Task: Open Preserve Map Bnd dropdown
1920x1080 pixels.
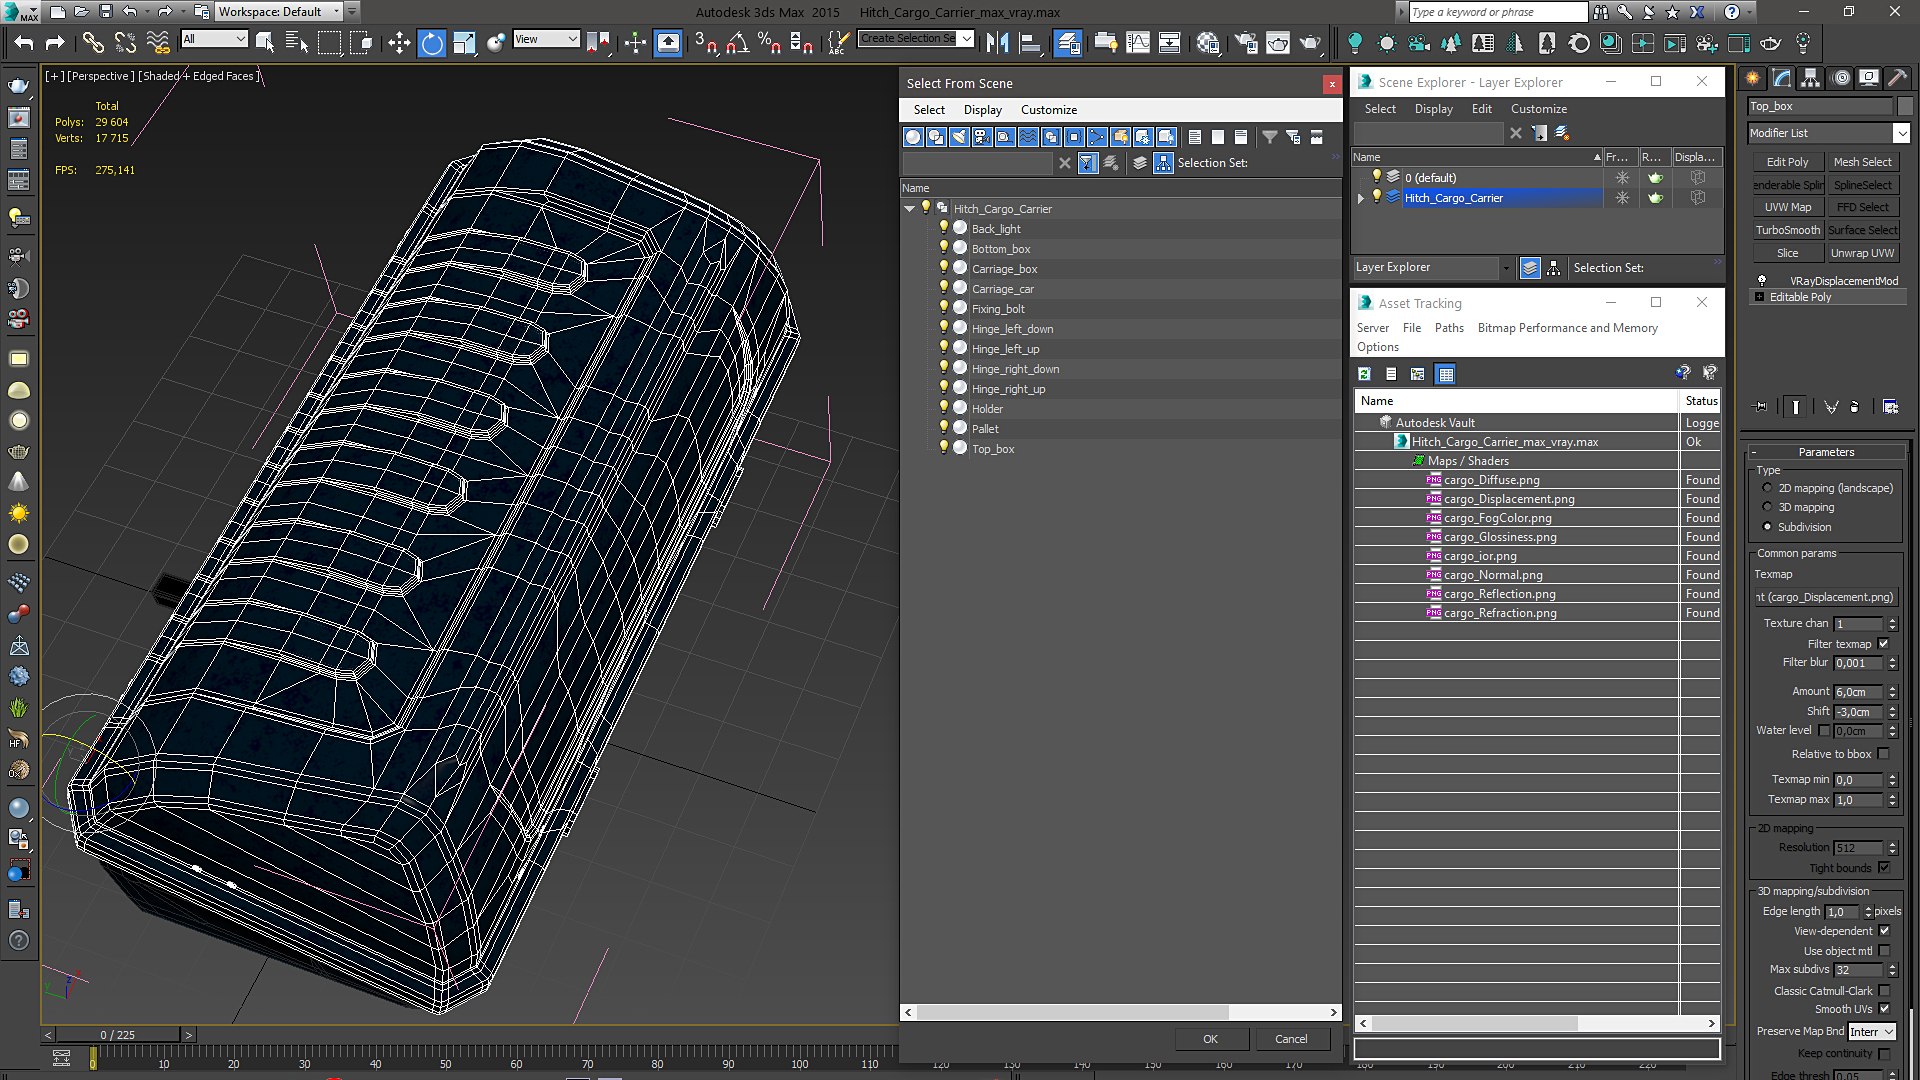Action: [x=1871, y=1032]
